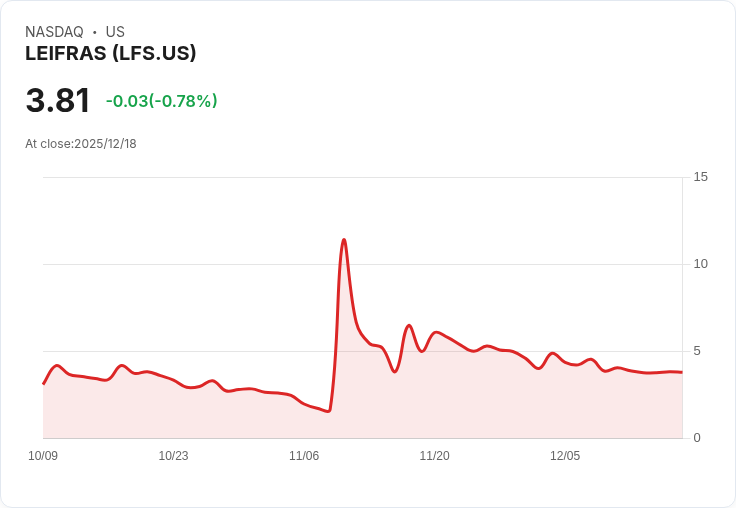Select the 12/05 date on the time axis

(565, 456)
